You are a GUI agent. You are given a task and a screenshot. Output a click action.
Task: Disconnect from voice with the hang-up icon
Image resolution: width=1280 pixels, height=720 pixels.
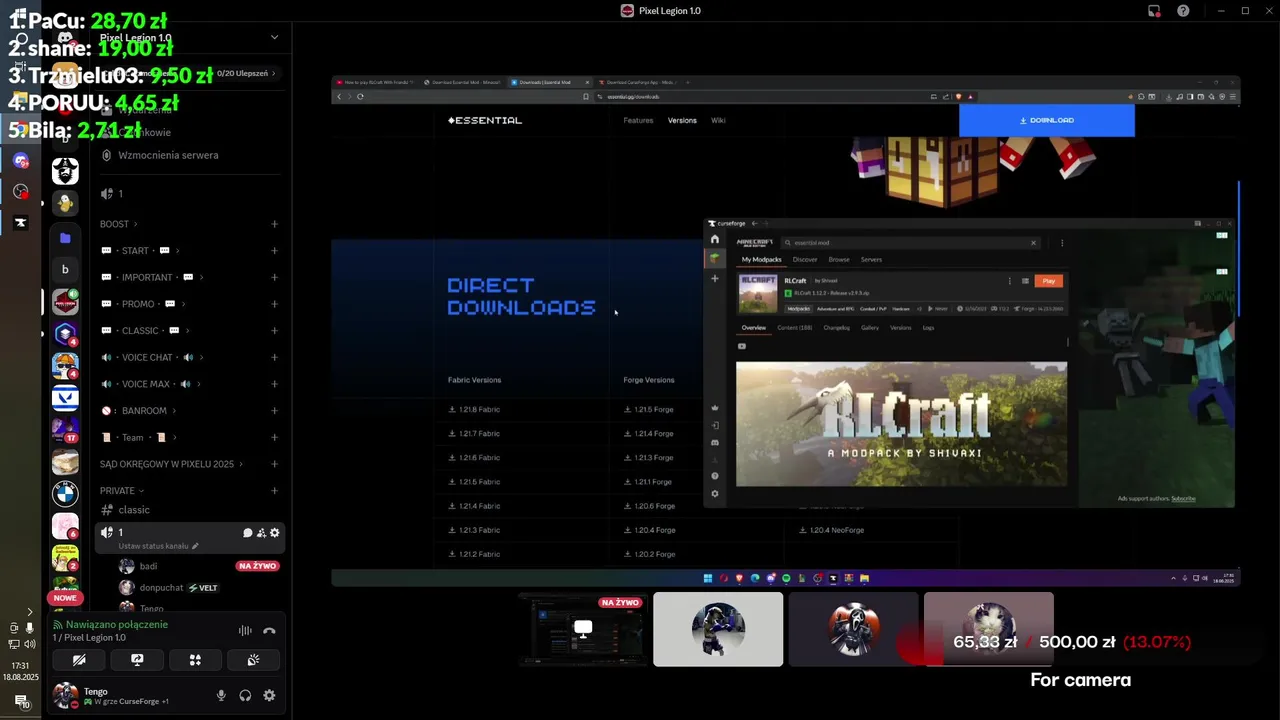(x=269, y=631)
